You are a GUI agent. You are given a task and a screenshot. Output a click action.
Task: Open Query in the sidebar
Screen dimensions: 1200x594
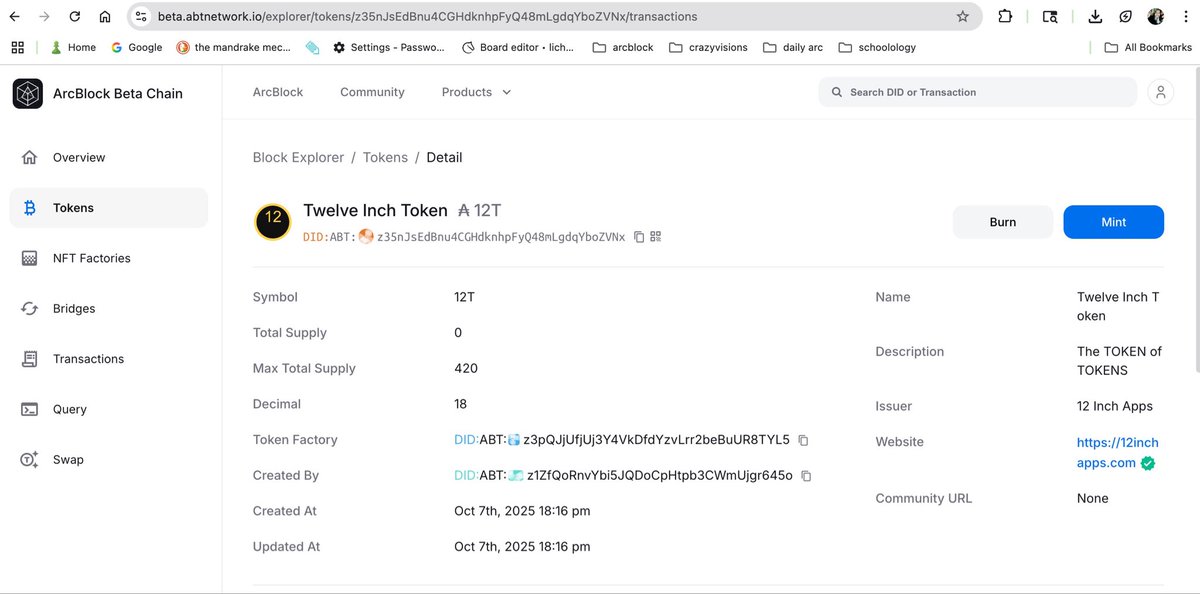(x=109, y=409)
